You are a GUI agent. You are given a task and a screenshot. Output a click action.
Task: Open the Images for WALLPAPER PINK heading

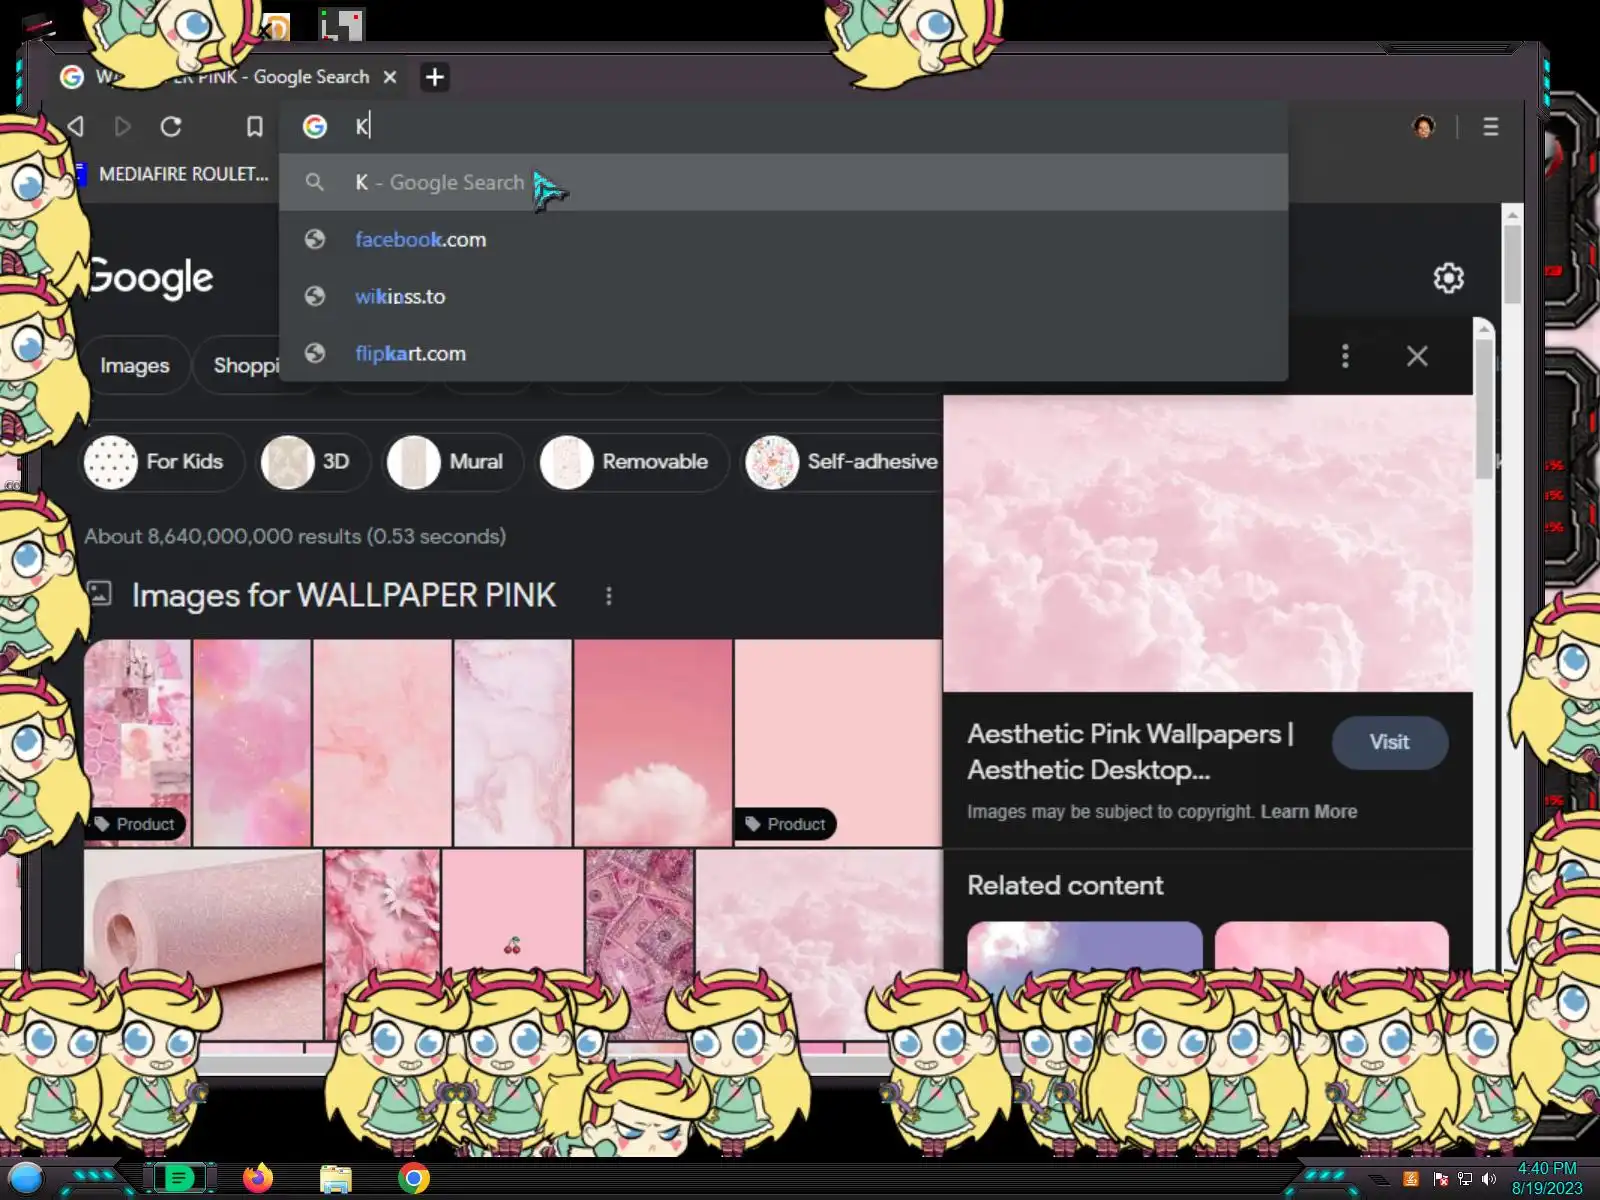point(344,596)
